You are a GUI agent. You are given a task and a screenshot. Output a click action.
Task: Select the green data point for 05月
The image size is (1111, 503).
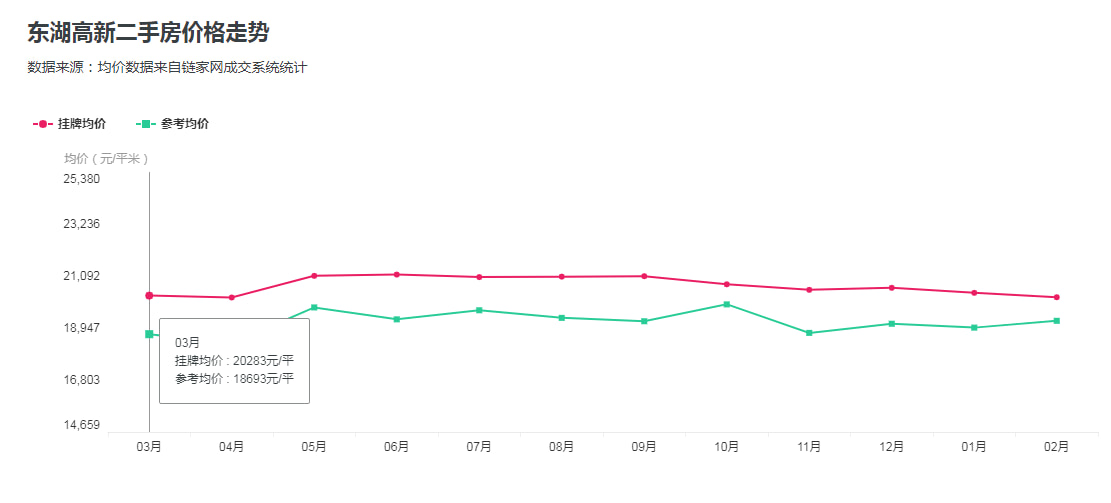314,307
